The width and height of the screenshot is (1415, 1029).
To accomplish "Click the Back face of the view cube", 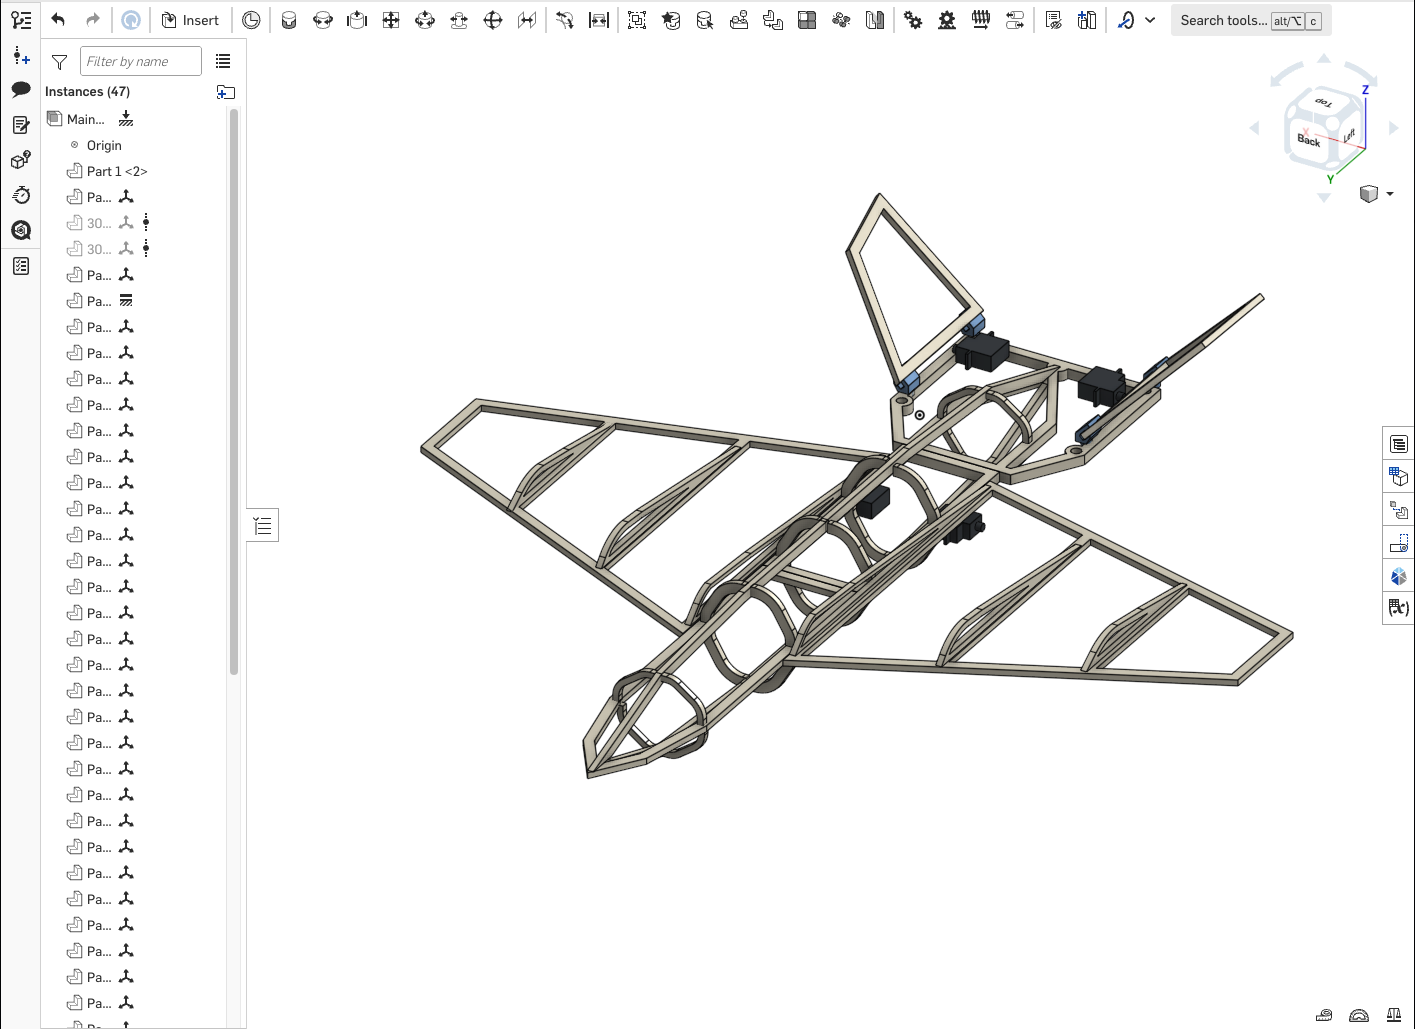I will (x=1308, y=140).
